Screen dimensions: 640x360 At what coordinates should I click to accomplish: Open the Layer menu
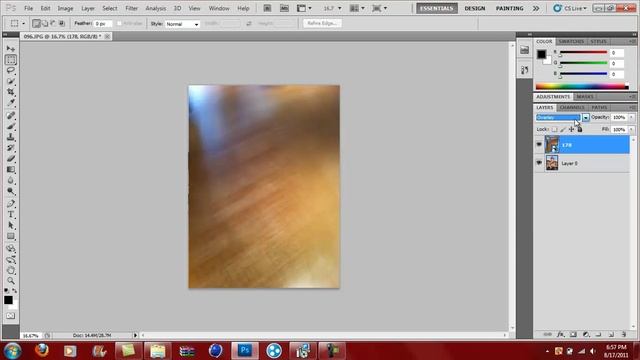(x=88, y=8)
